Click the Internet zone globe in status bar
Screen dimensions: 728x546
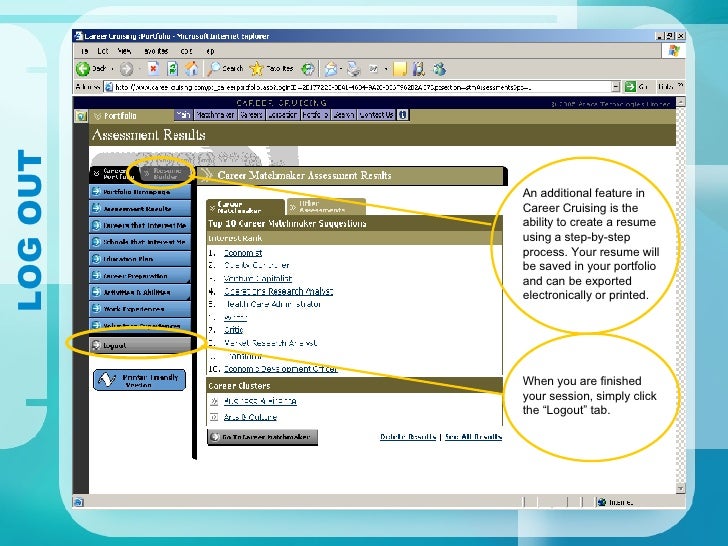pyautogui.click(x=602, y=502)
